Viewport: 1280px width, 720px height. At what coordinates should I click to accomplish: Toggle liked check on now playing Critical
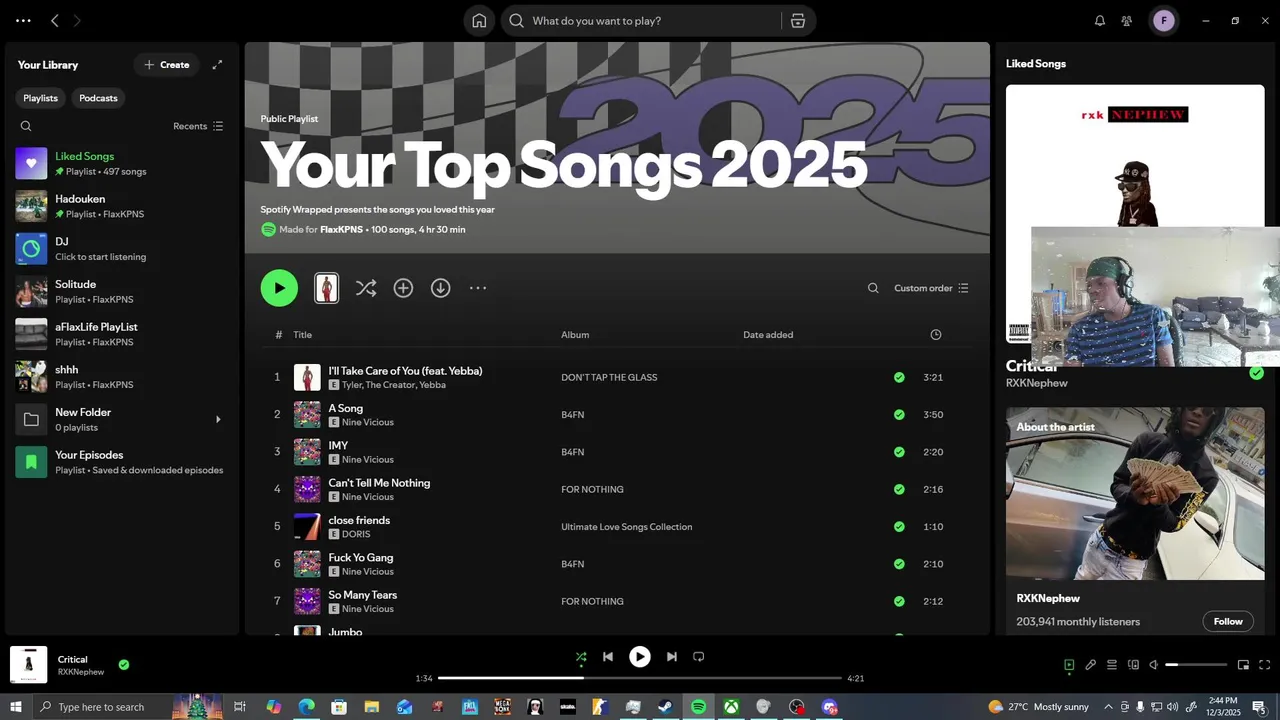(124, 664)
